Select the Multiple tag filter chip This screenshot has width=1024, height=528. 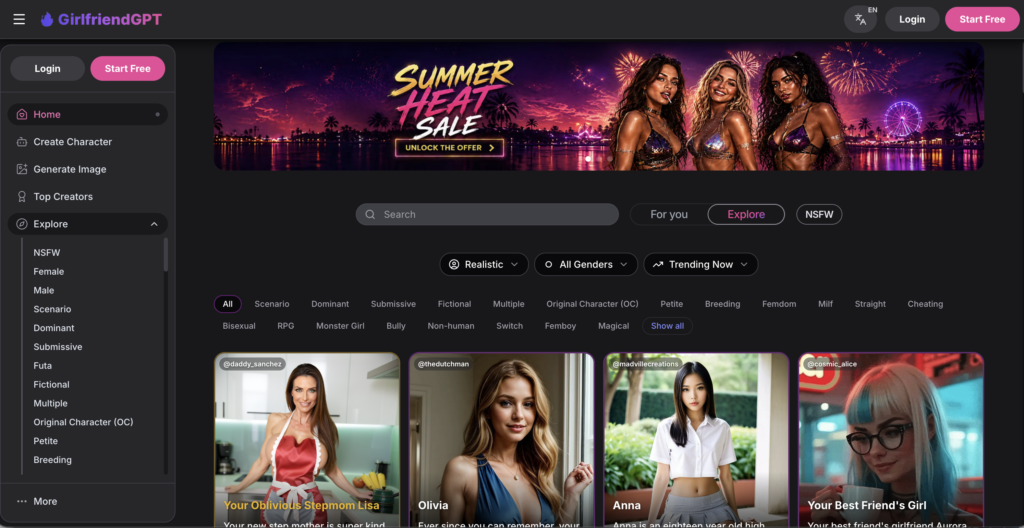pyautogui.click(x=509, y=304)
